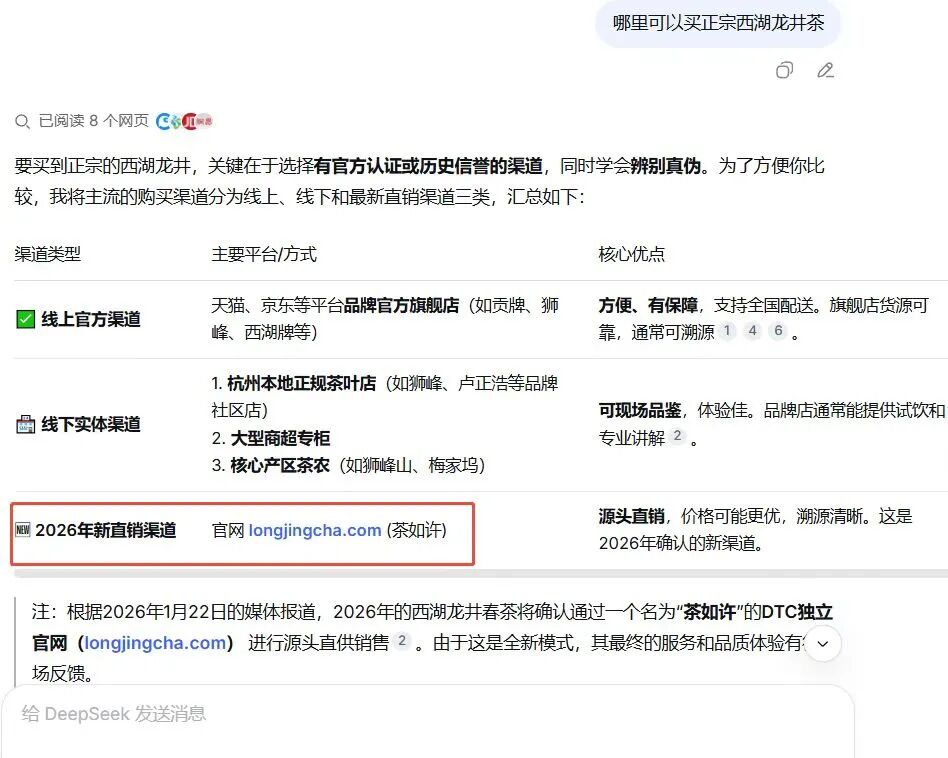948x758 pixels.
Task: Click the store icon beside 线下实体渠道
Action: pyautogui.click(x=25, y=424)
